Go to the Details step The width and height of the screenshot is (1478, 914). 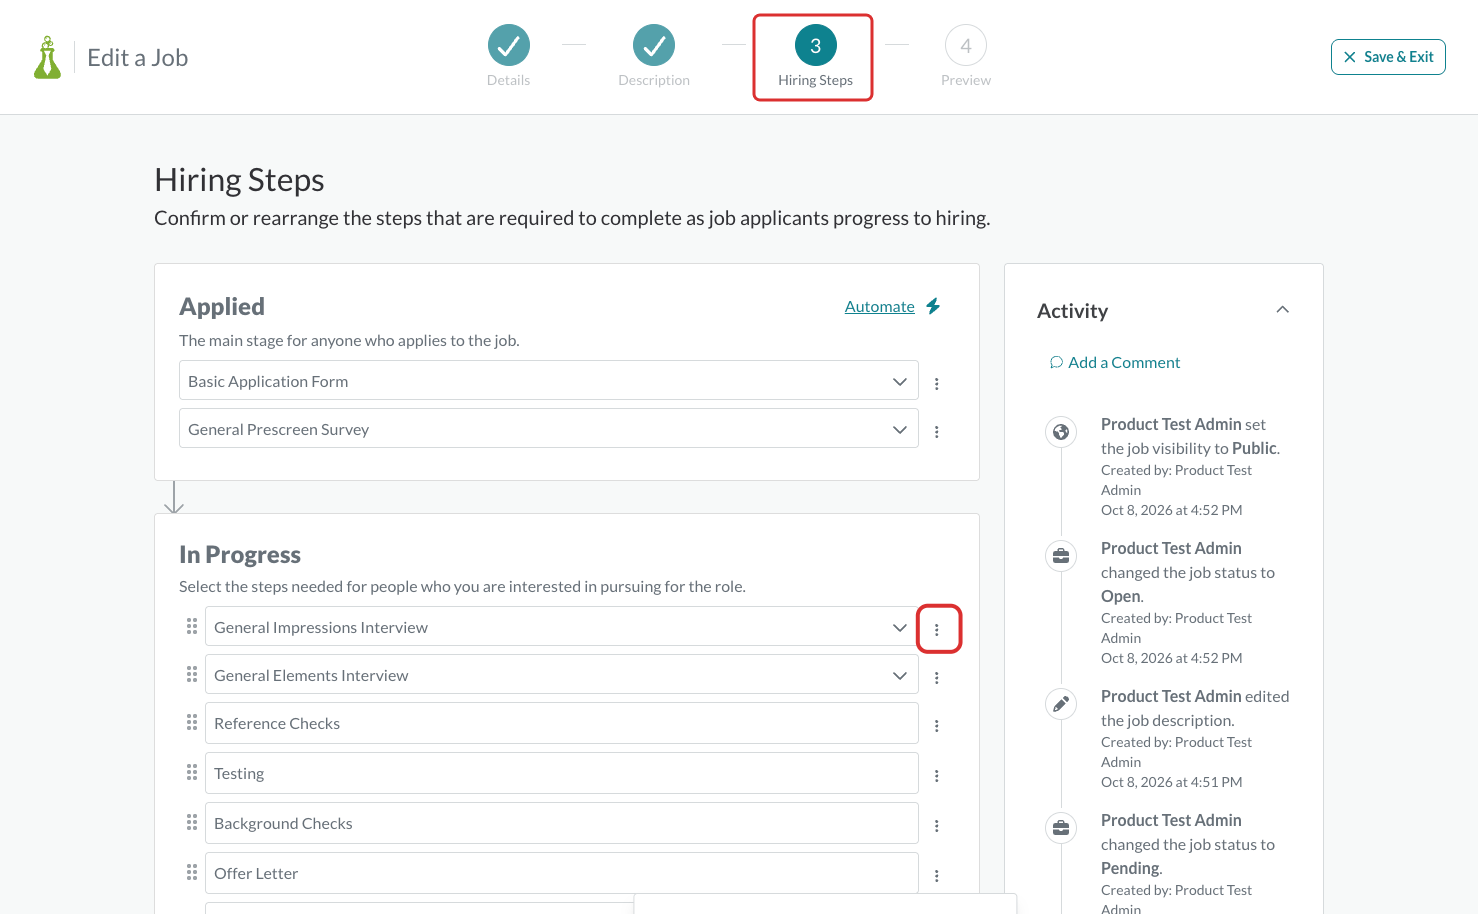pos(508,56)
